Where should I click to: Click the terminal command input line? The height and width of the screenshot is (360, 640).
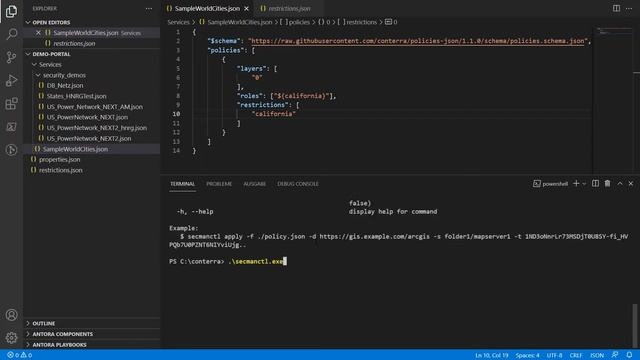point(228,261)
